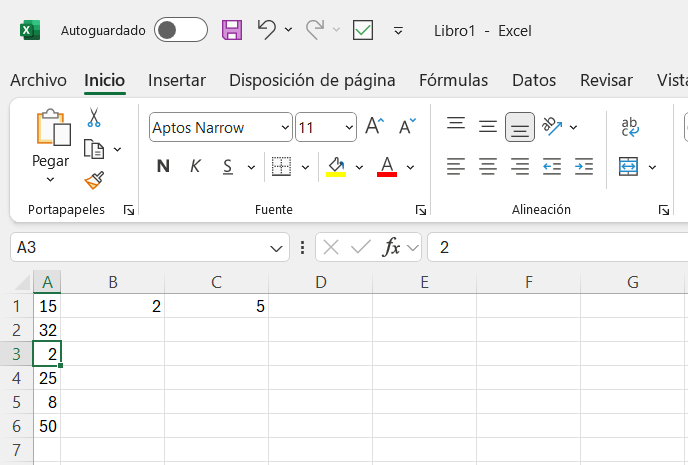Apply bold with the N button
This screenshot has height=465, width=688.
[x=163, y=166]
